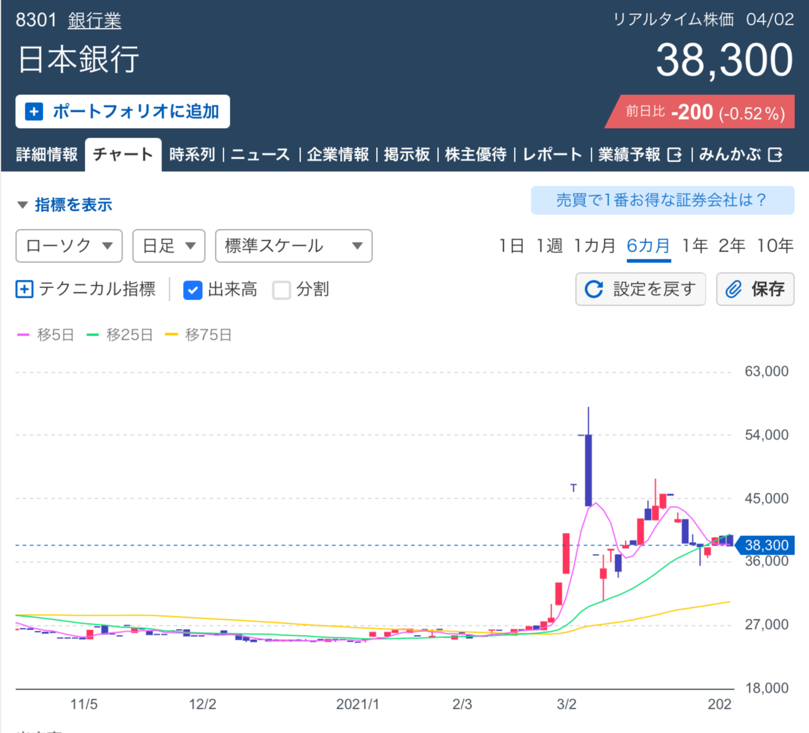Enable the 分割 checkbox

click(282, 290)
